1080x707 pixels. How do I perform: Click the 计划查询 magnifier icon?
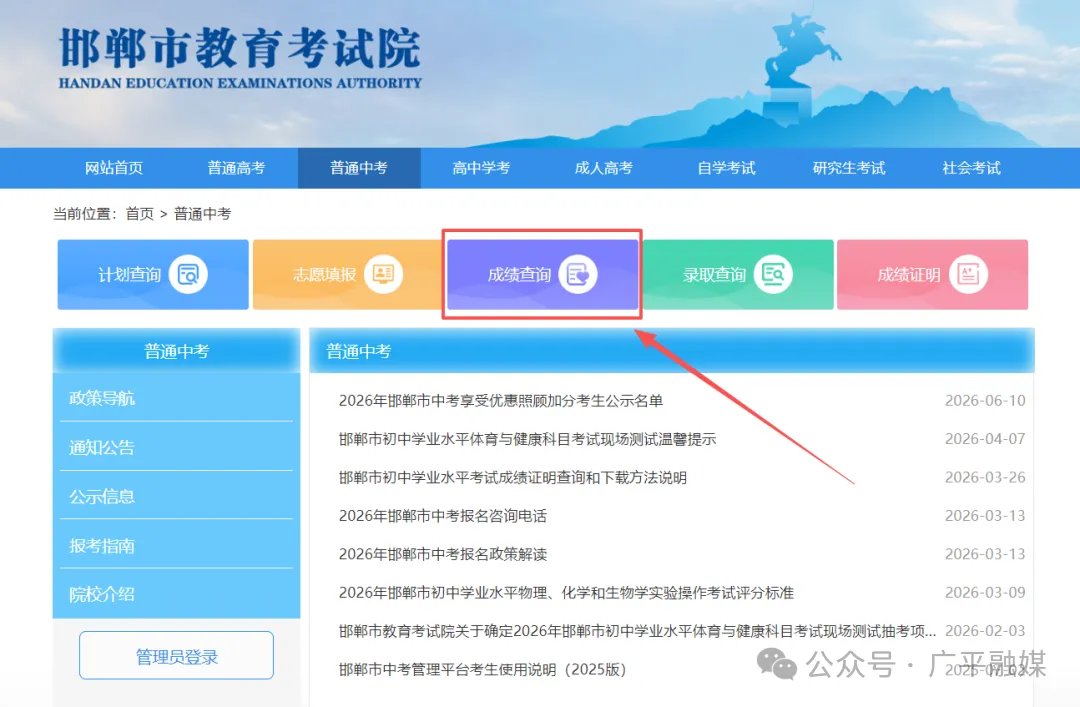(188, 274)
